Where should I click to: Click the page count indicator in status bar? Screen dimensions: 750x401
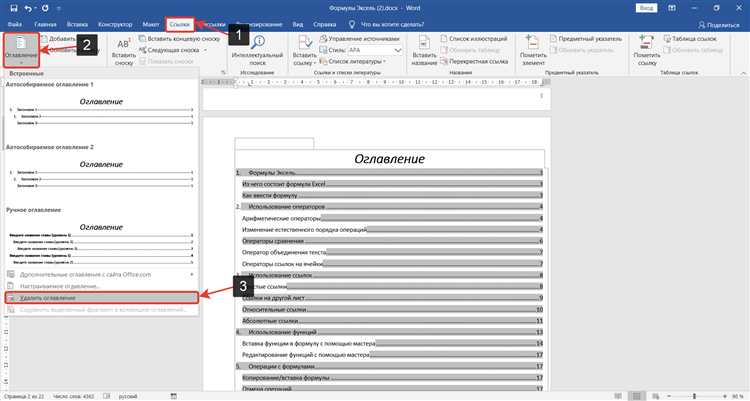click(x=24, y=396)
